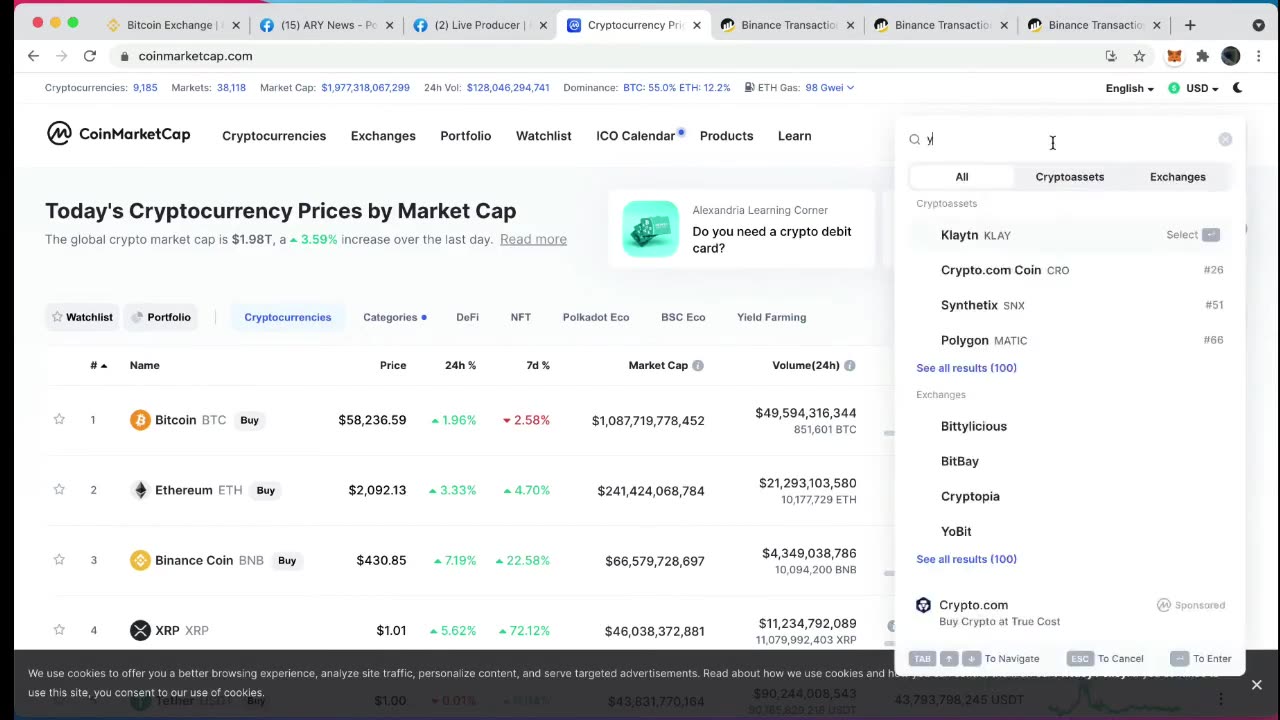
Task: Click the Binance Coin icon
Action: coord(140,560)
